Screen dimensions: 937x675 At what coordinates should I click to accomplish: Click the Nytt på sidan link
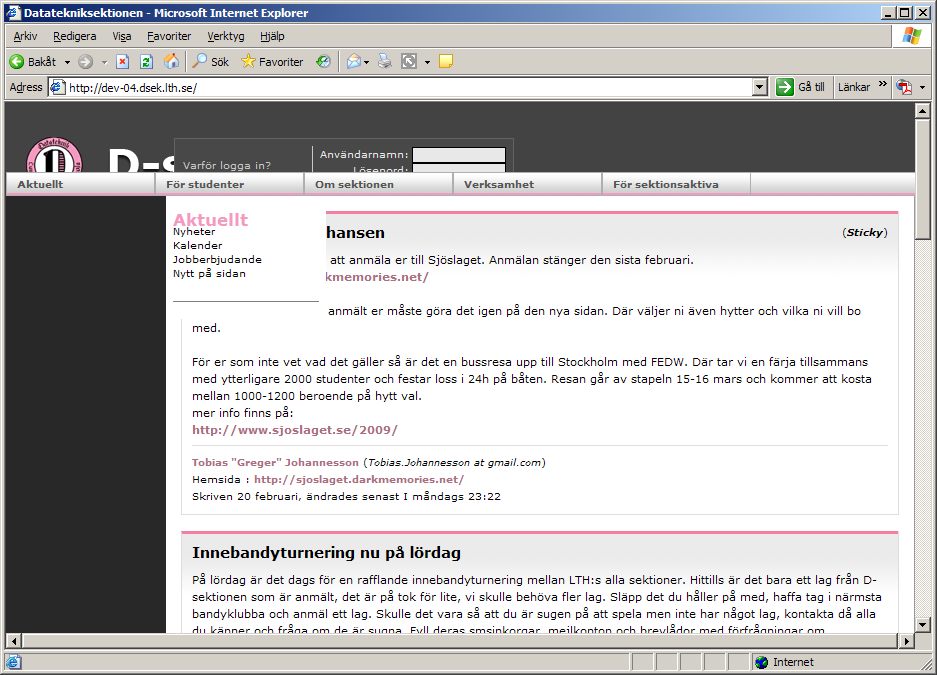(209, 274)
